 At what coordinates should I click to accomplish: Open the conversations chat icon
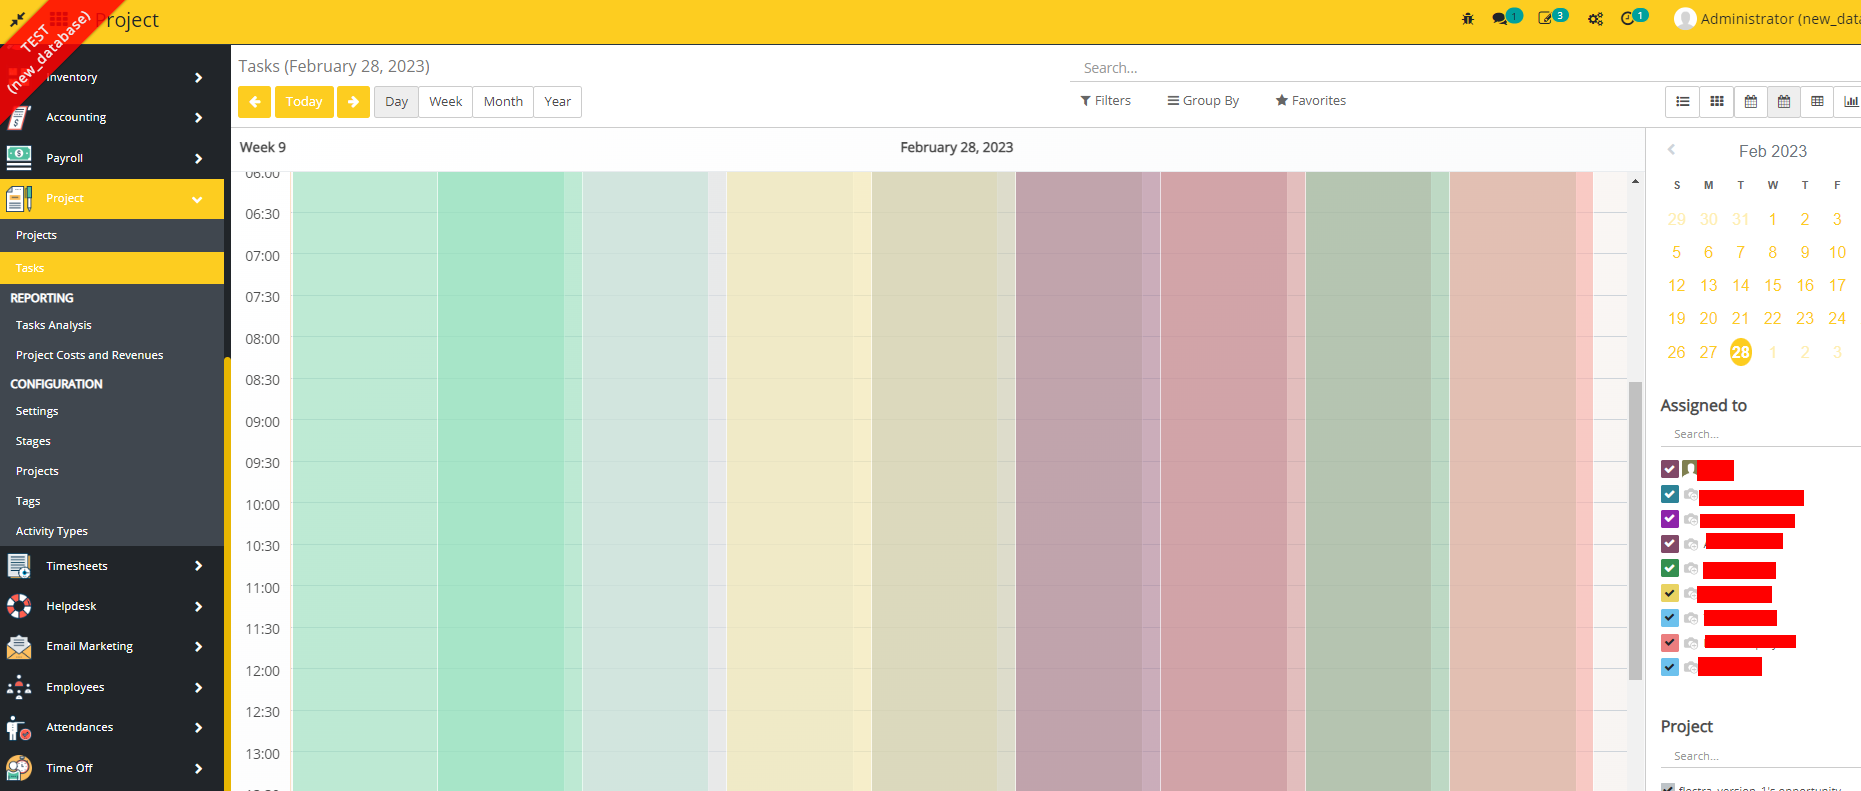[1500, 19]
